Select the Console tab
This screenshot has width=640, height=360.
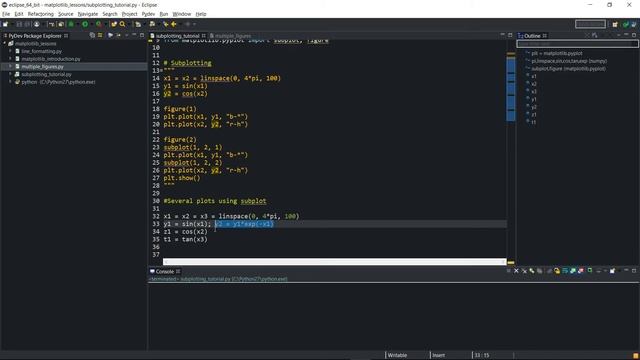164,271
